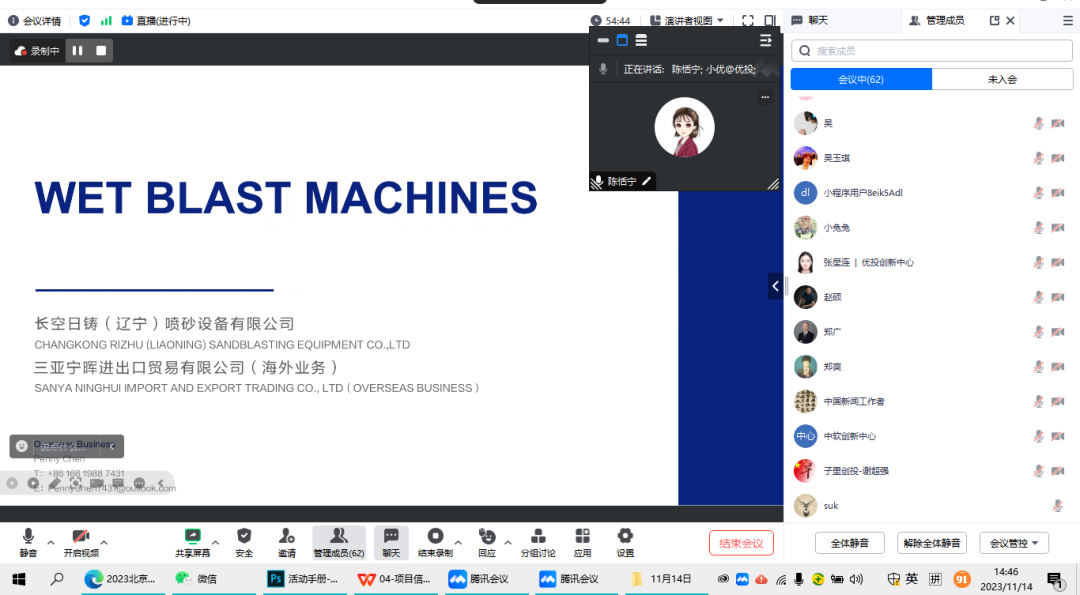1080x595 pixels.
Task: Open the 安全 security shield icon
Action: tap(244, 536)
